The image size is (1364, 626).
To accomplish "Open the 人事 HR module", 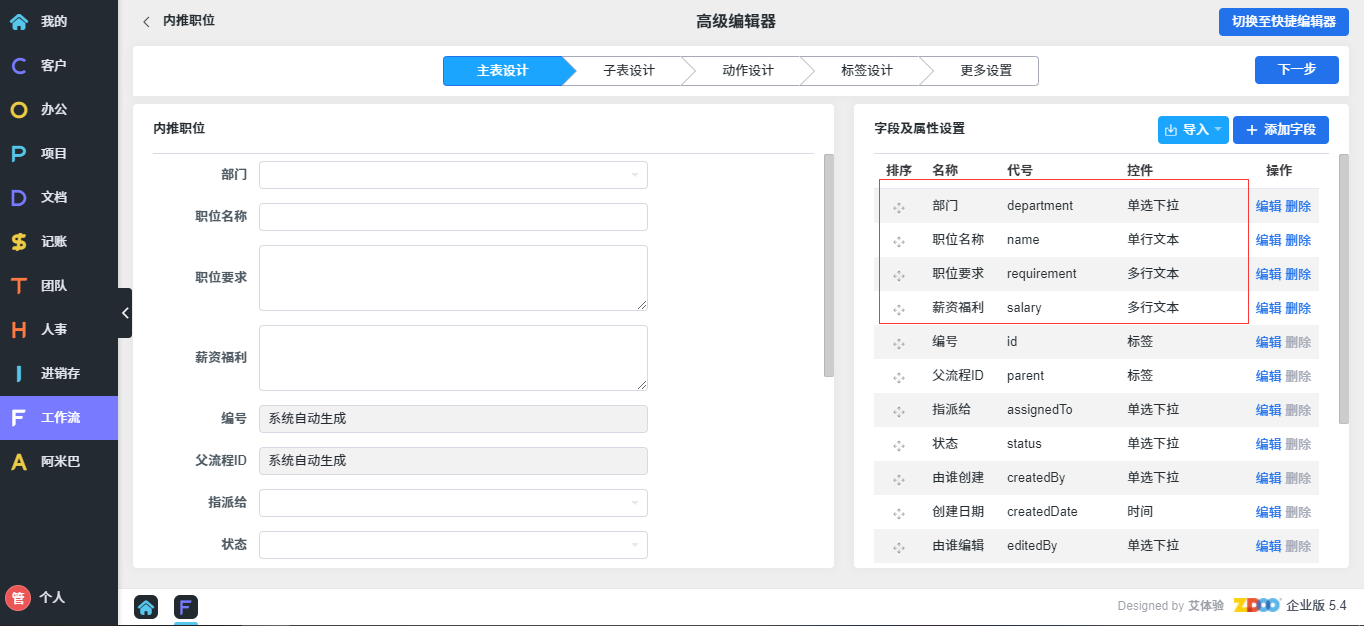I will 52,330.
